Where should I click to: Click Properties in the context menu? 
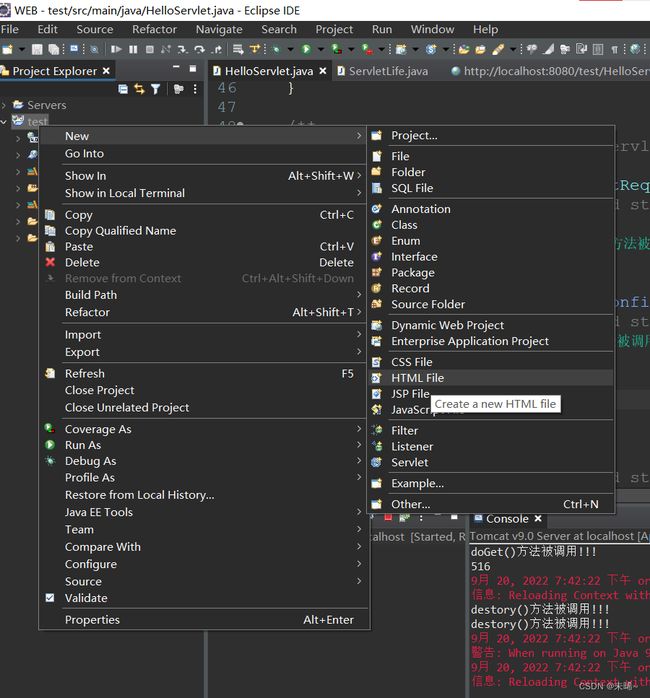(x=204, y=619)
